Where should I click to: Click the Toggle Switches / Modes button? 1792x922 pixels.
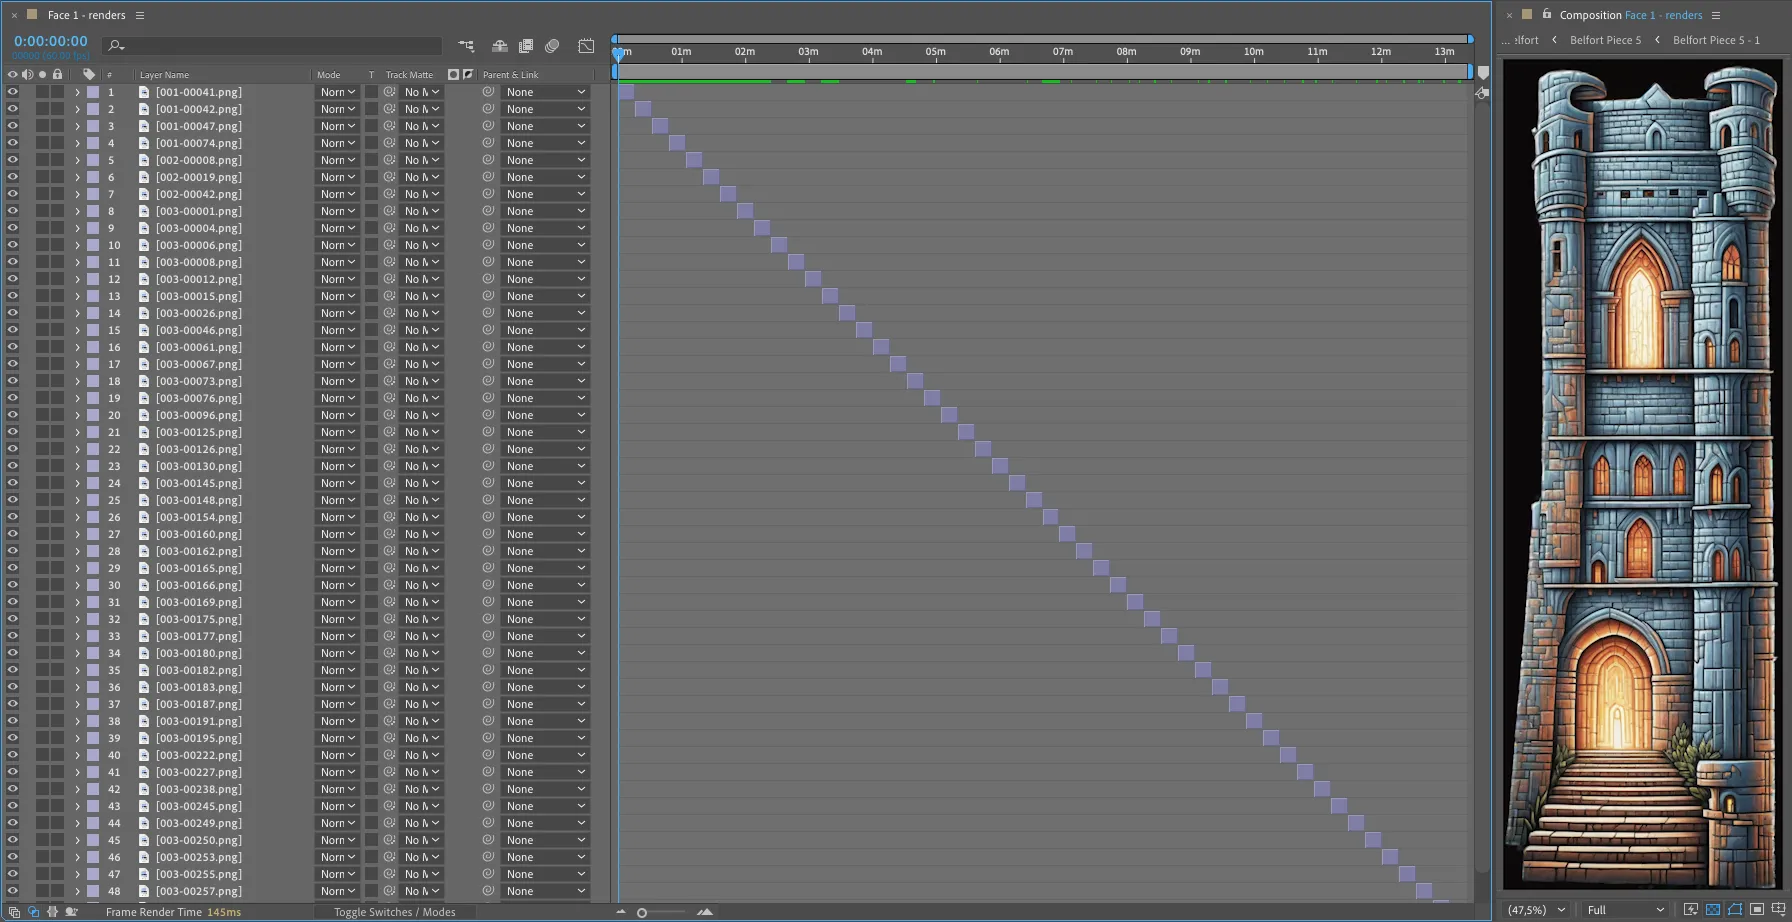coord(393,912)
